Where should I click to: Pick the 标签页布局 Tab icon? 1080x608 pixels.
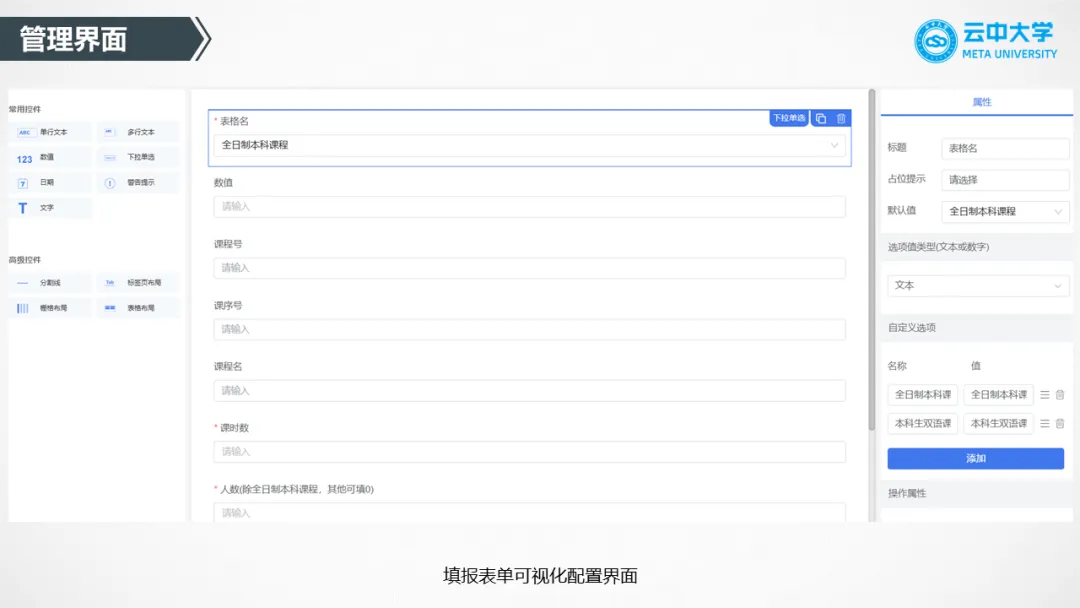(x=110, y=283)
